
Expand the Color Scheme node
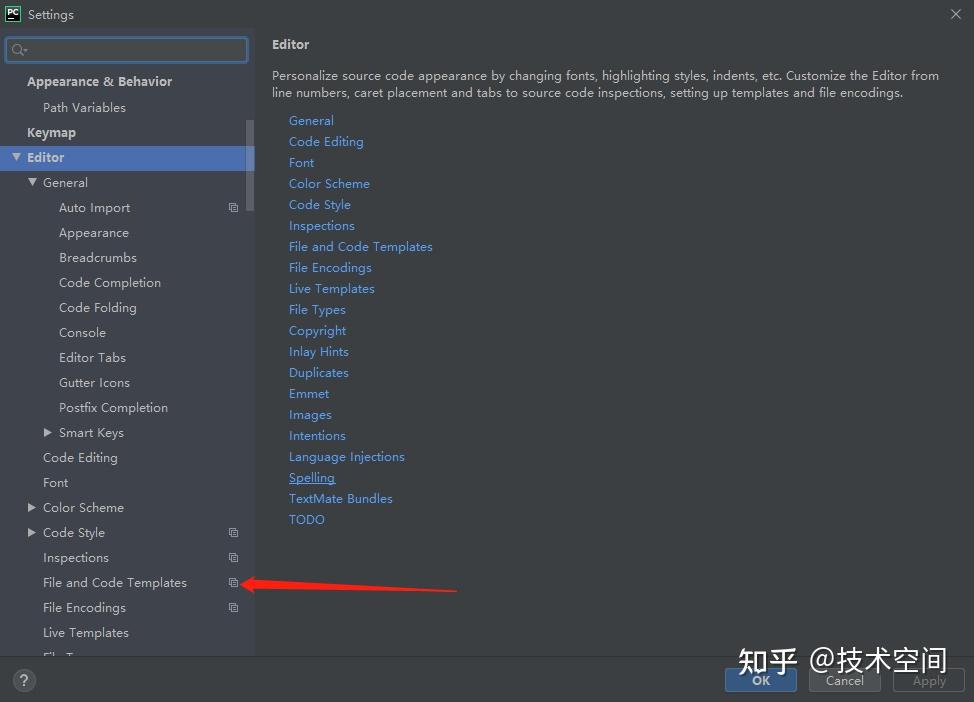[32, 508]
